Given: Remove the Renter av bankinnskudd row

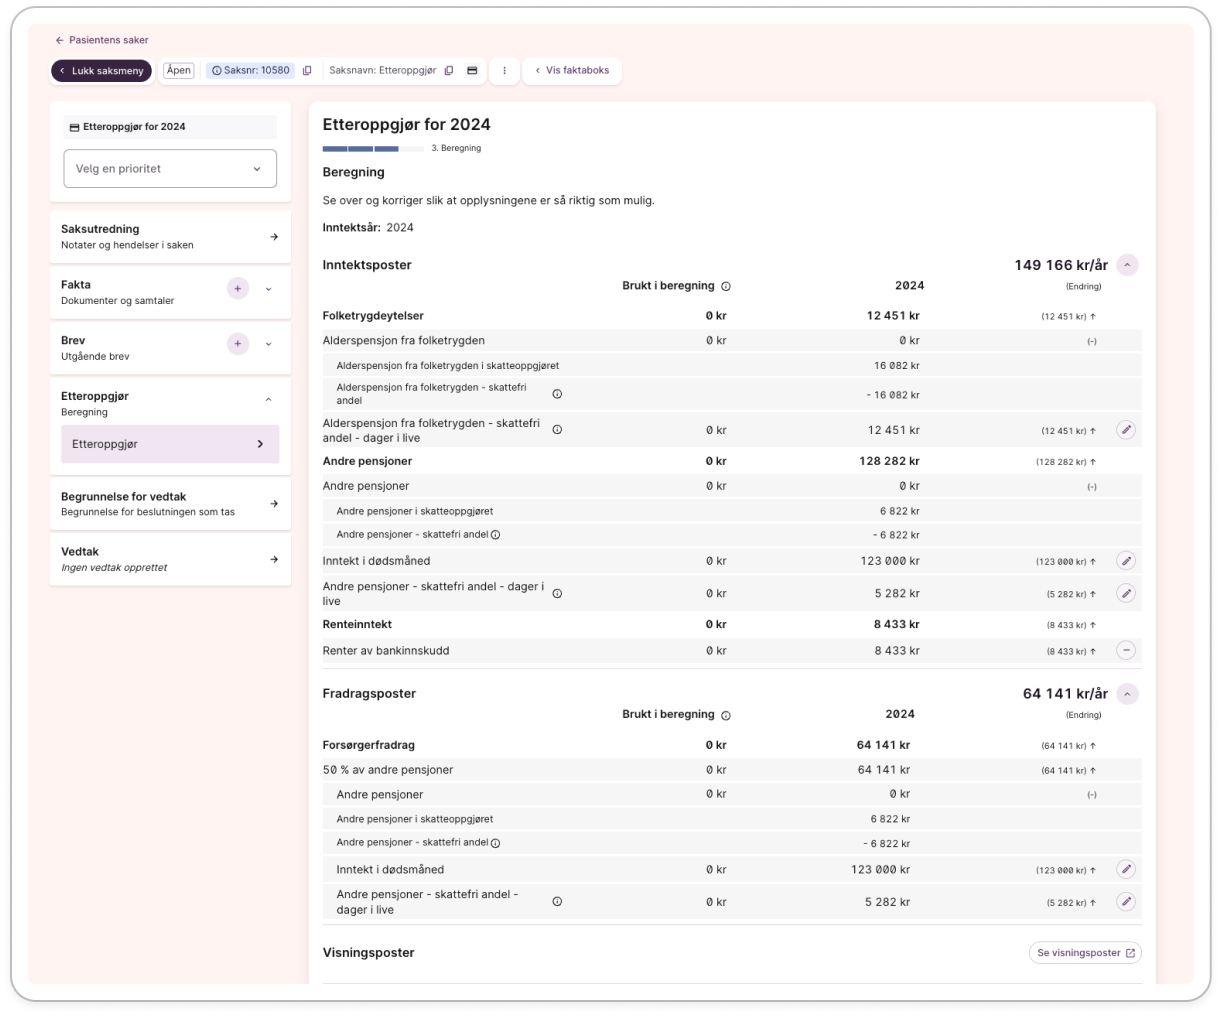Looking at the screenshot, I should click(1126, 651).
